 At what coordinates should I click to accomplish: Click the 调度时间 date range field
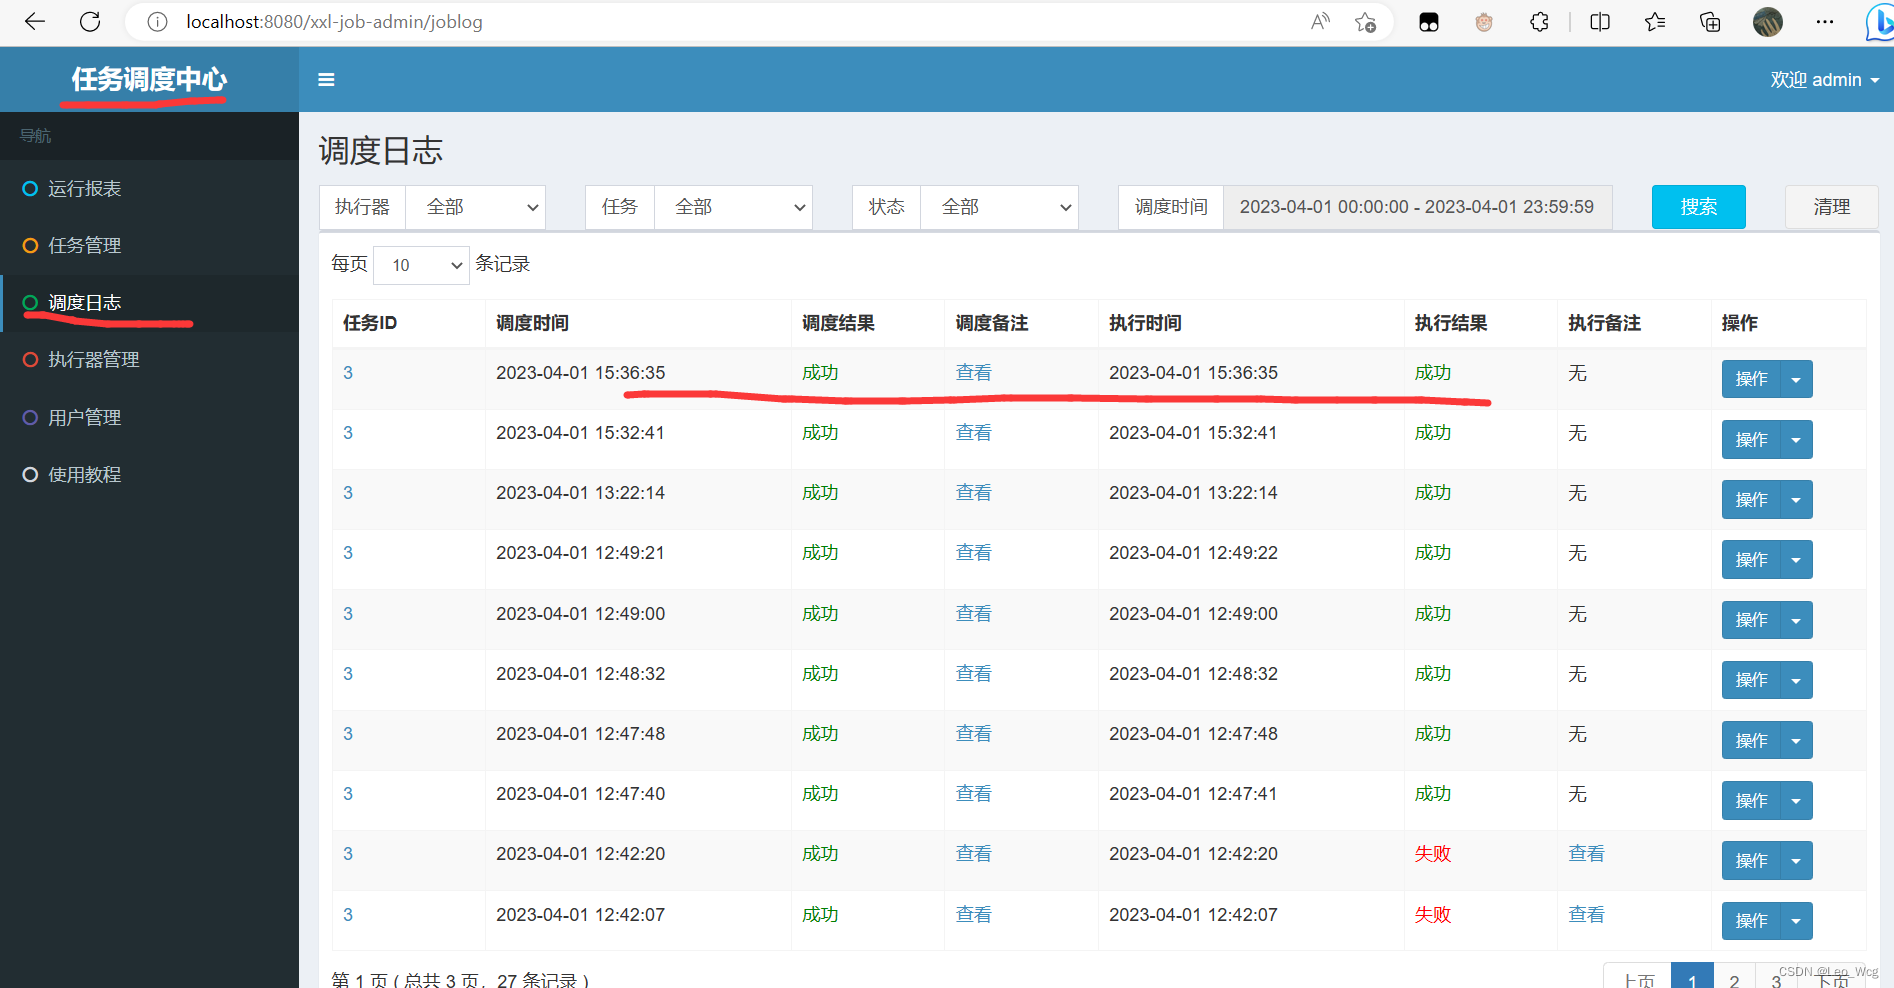coord(1416,207)
